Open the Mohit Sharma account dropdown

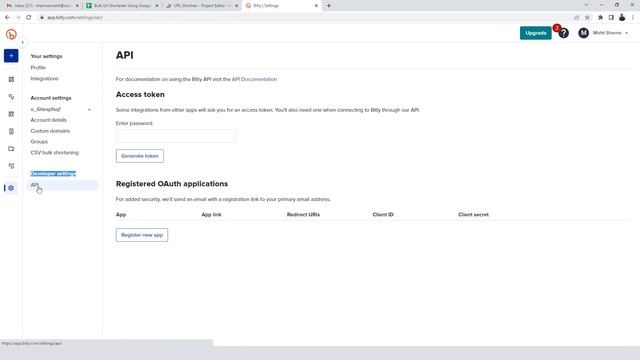pos(611,33)
